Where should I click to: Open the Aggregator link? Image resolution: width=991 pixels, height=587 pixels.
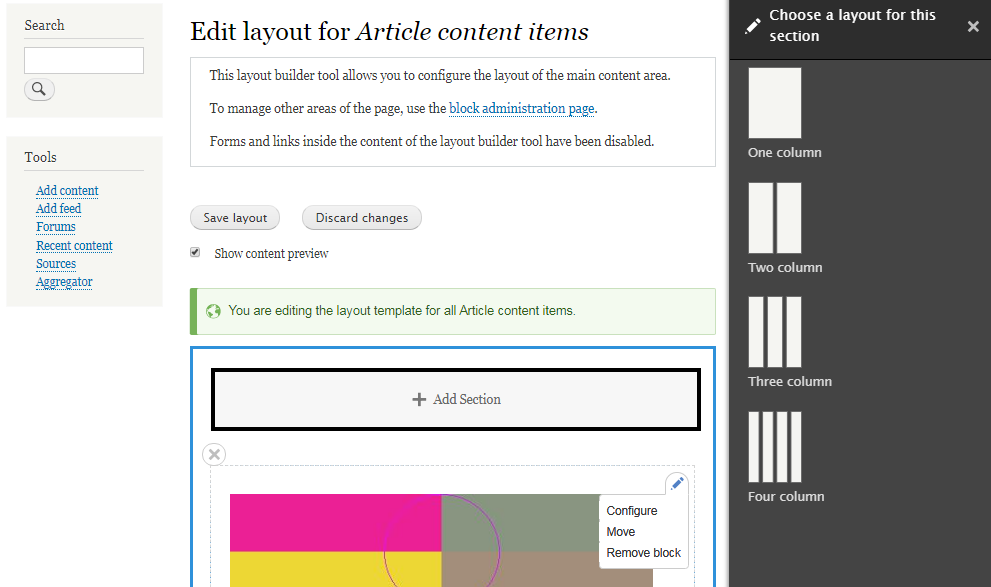[64, 282]
